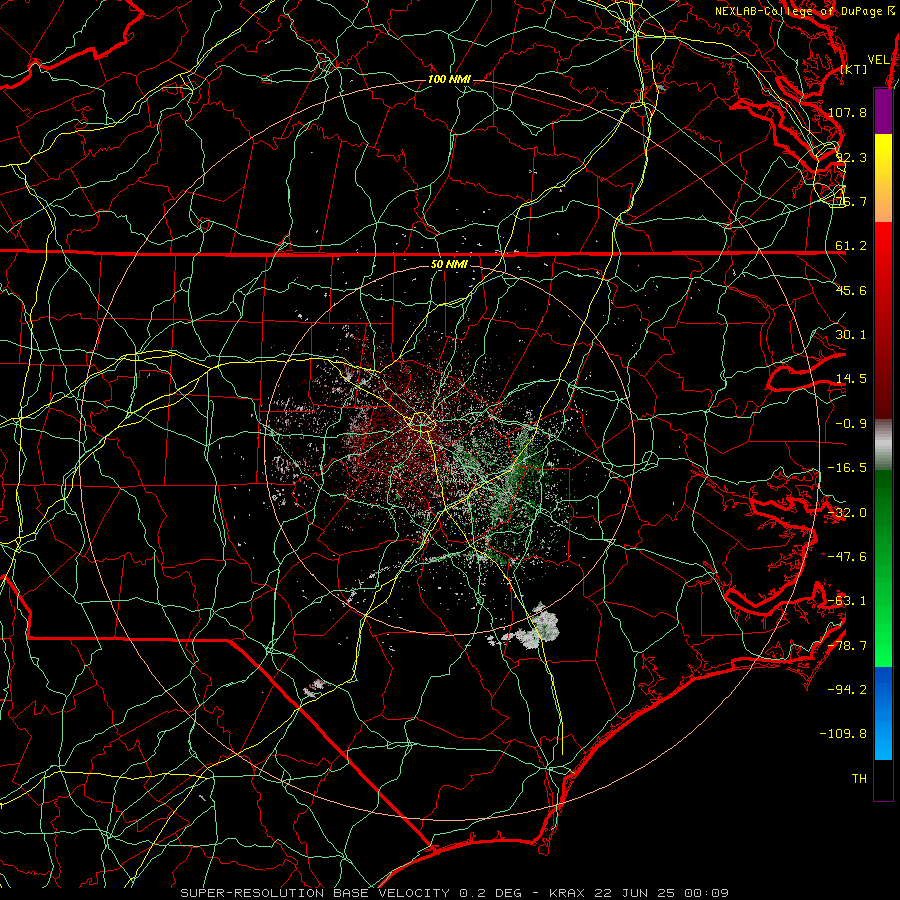Click the 76.7 legend value
Viewport: 900px width, 900px height.
pos(851,201)
